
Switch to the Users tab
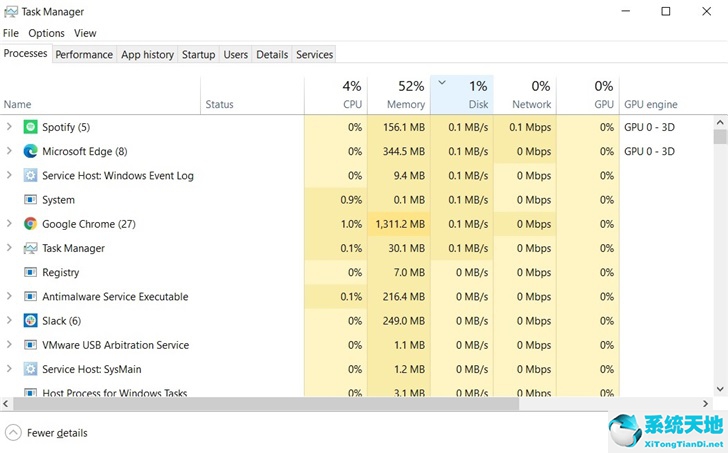[235, 54]
